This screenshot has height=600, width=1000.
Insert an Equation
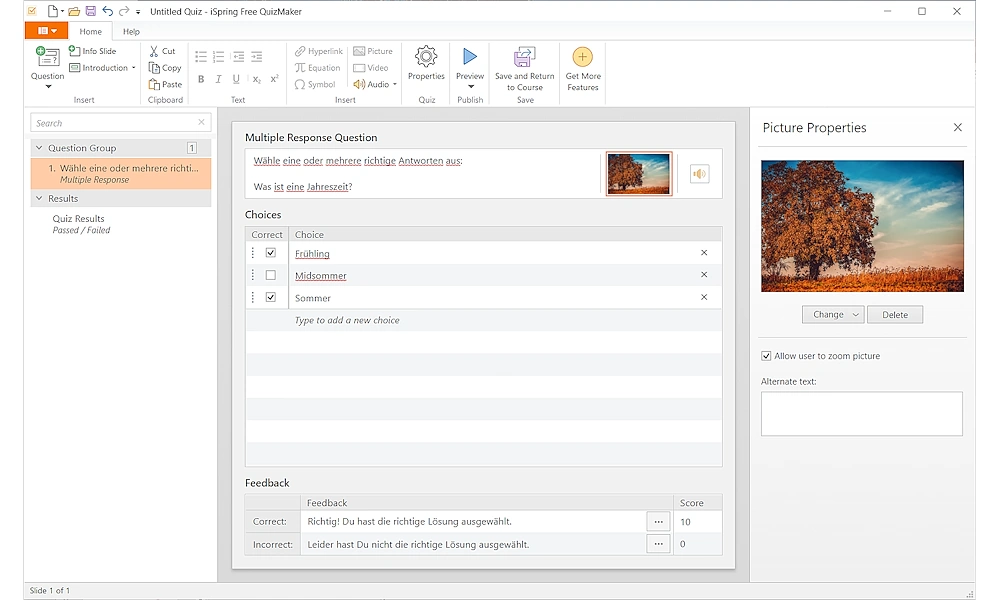point(318,68)
